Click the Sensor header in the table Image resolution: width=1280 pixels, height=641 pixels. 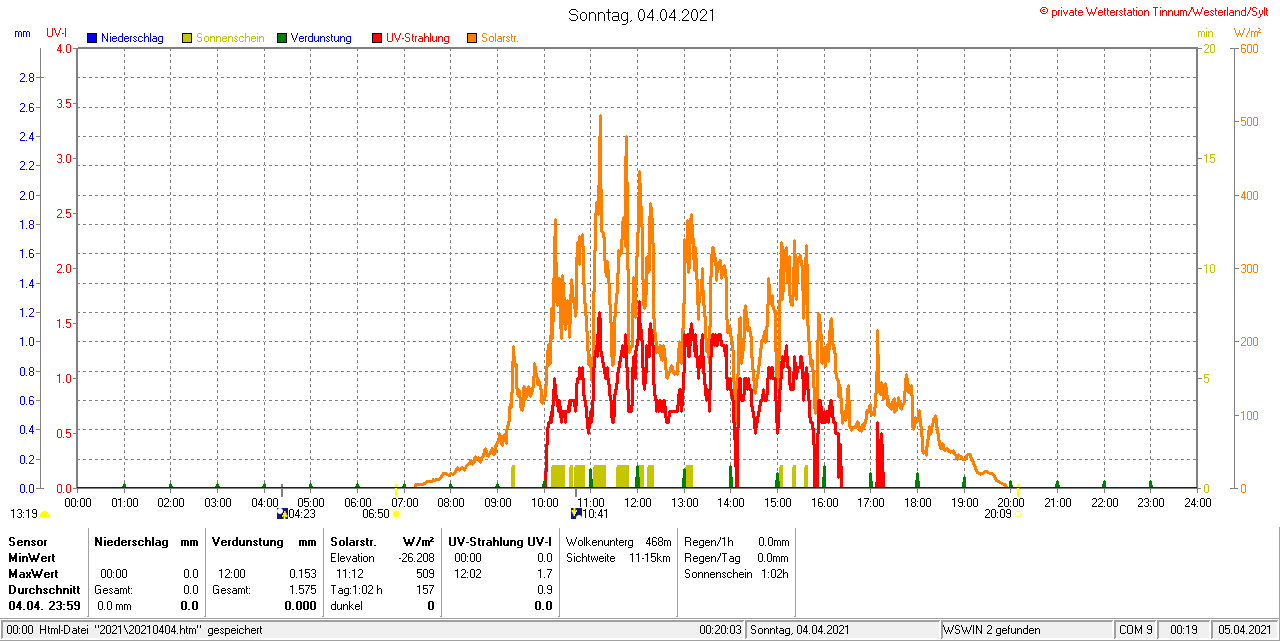27,541
